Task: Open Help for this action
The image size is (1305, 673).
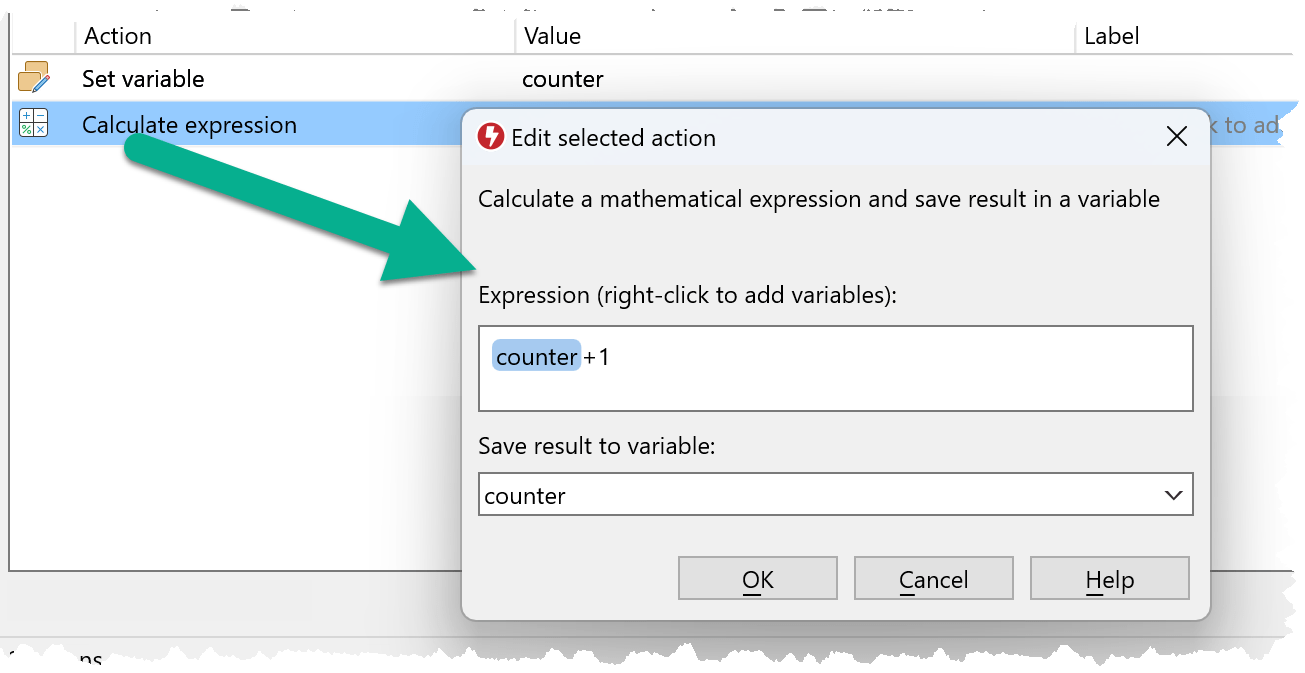Action: [x=1109, y=579]
